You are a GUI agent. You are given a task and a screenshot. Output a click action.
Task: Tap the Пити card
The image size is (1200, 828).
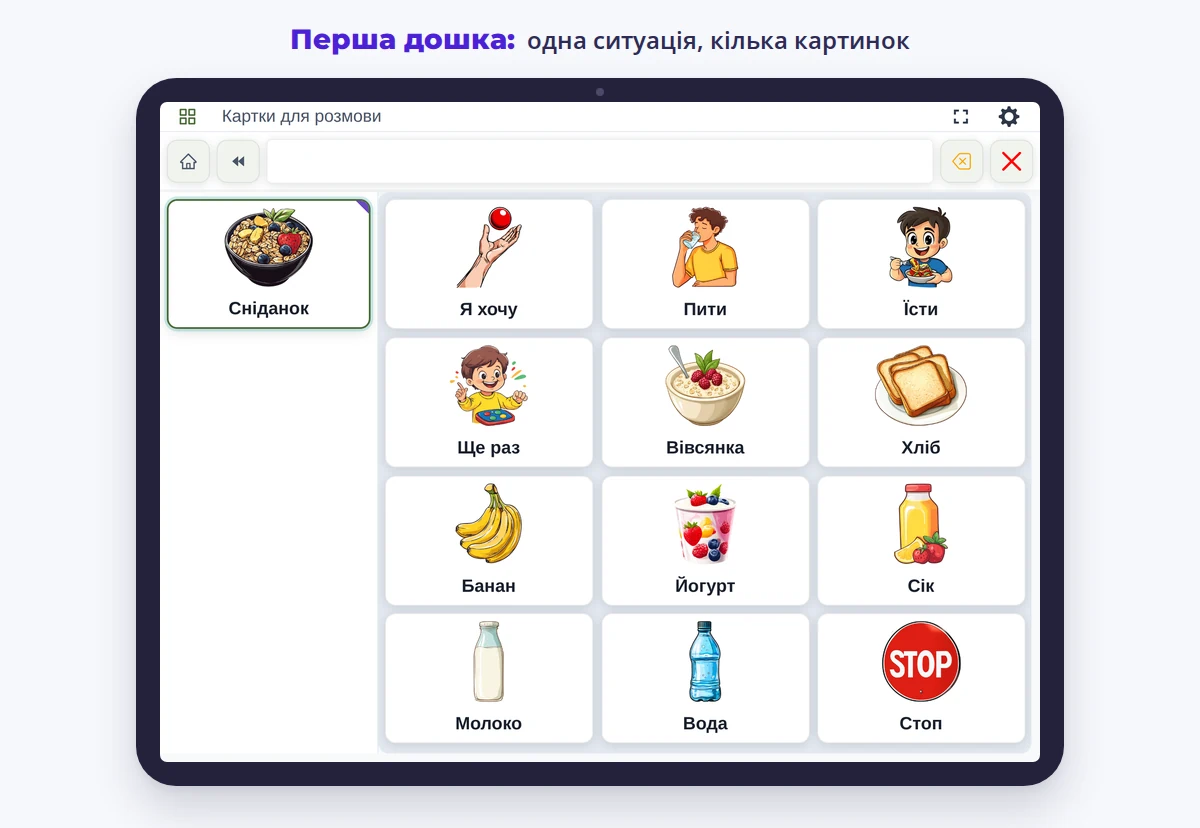point(705,264)
